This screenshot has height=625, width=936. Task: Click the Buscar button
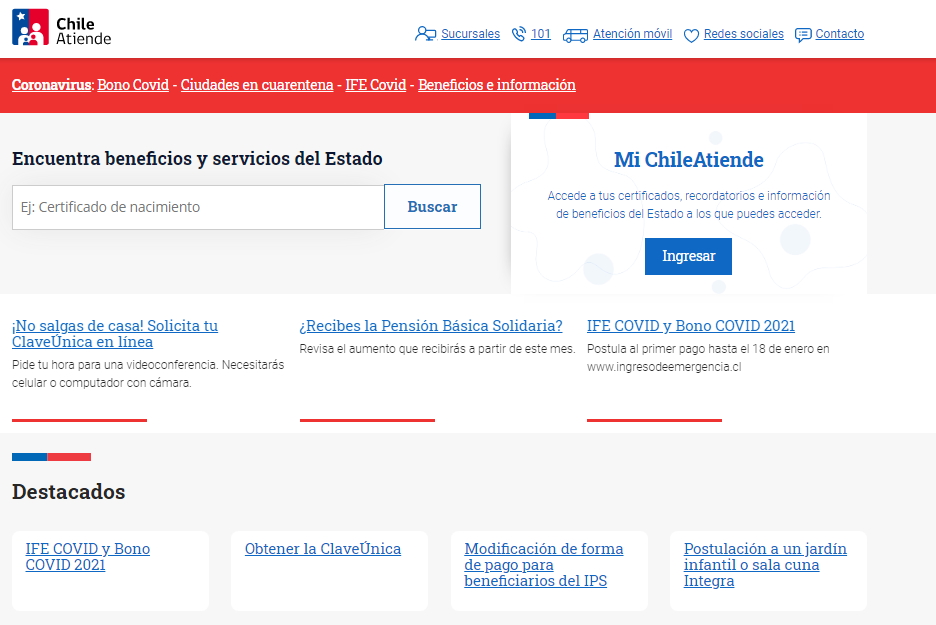coord(432,207)
